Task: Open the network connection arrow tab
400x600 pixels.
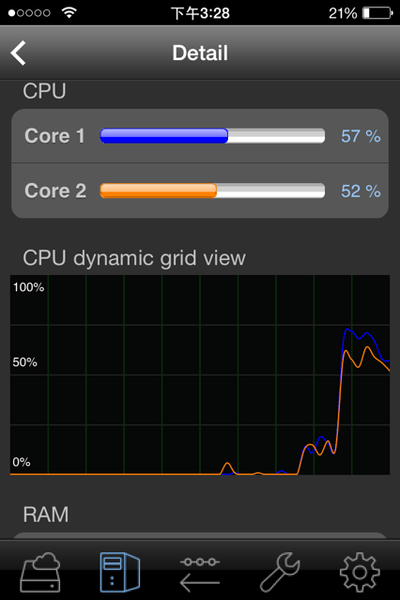Action: click(x=200, y=573)
